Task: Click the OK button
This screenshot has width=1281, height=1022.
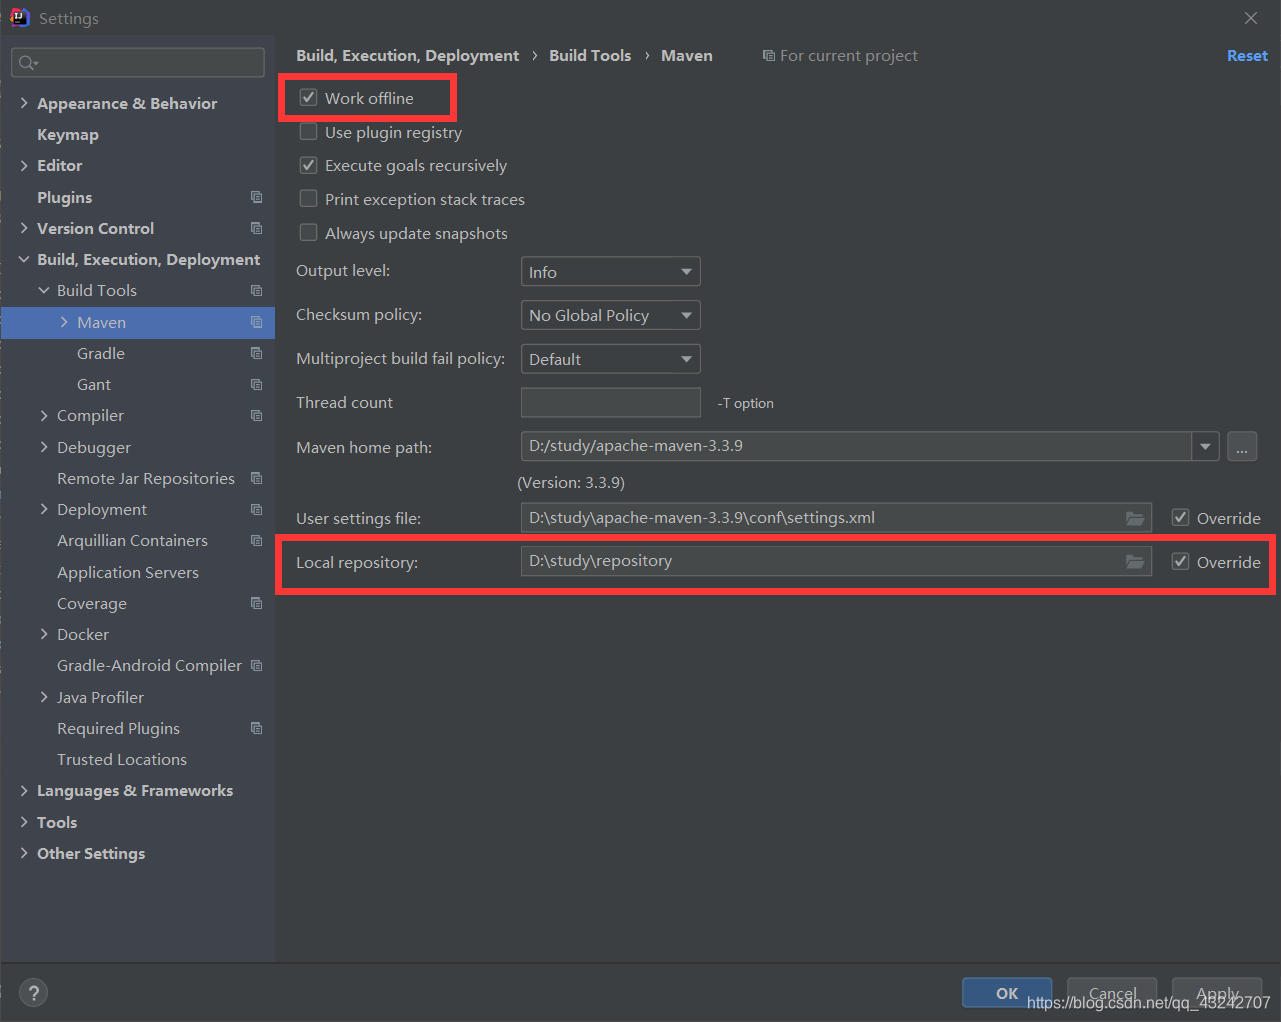Action: (x=1007, y=993)
